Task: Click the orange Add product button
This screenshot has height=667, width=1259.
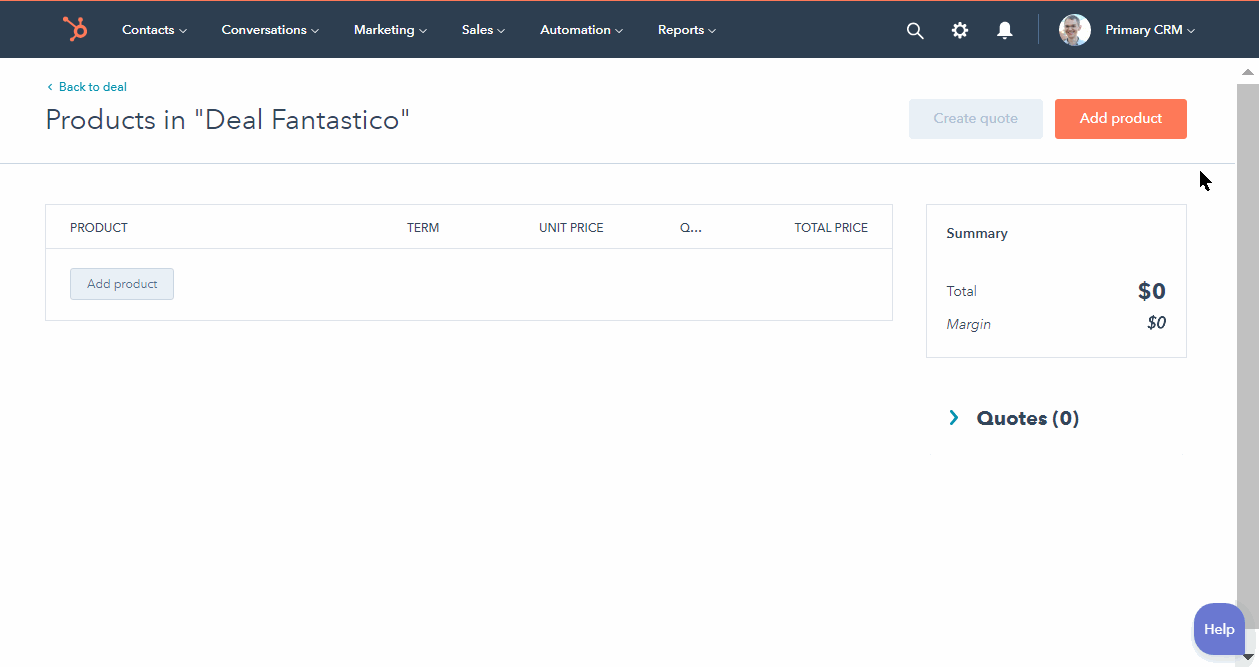Action: [x=1120, y=118]
